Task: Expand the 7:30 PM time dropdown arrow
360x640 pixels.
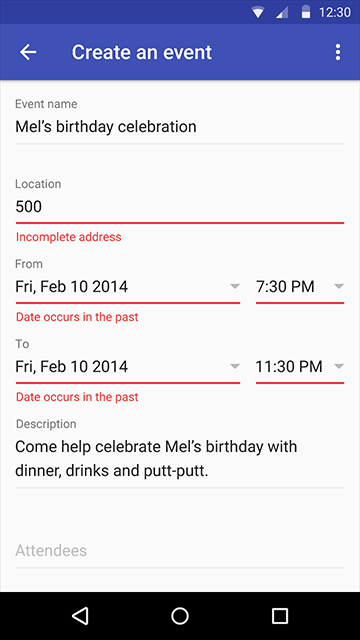Action: [x=339, y=286]
